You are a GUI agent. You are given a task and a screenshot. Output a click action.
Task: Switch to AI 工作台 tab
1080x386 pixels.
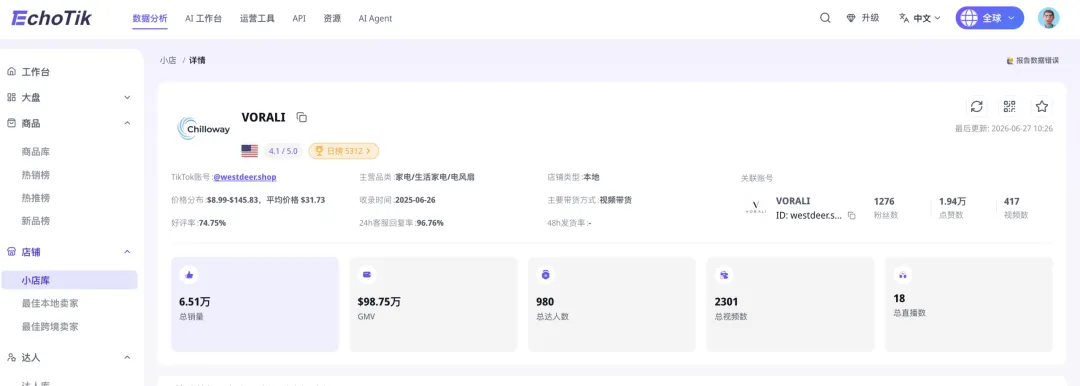[203, 19]
